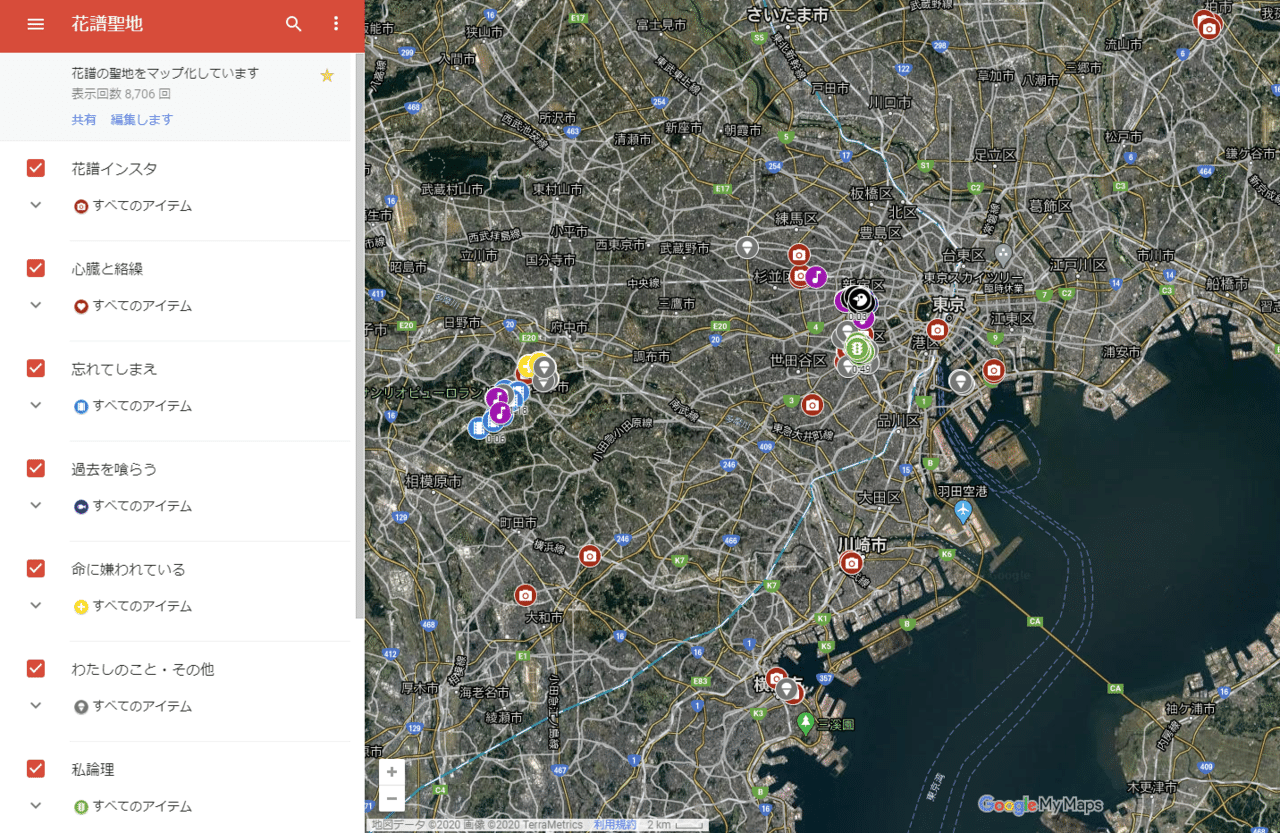Select the camera marker at 川崎市
The image size is (1280, 833).
(x=851, y=563)
